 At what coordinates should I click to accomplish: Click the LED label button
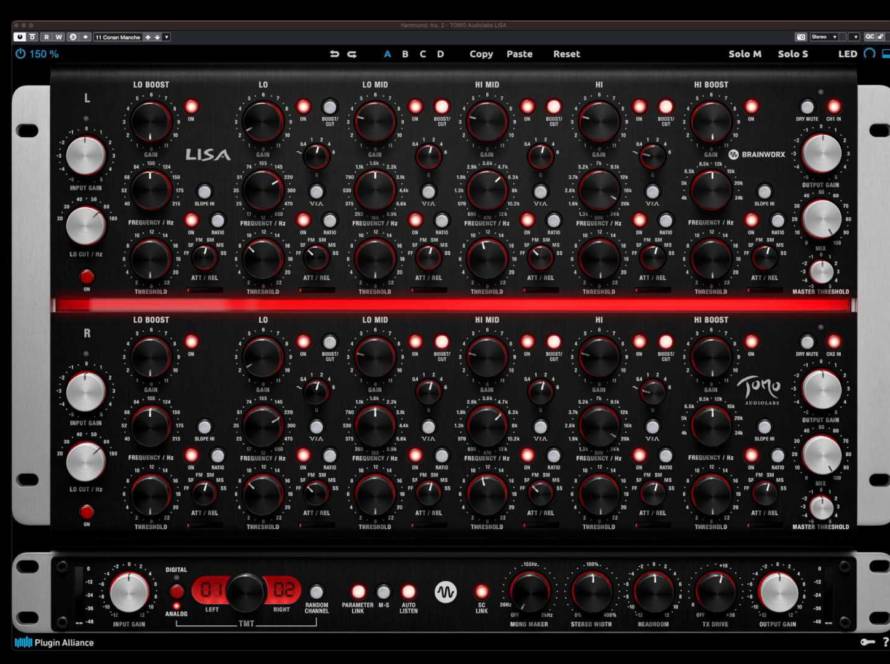pyautogui.click(x=847, y=54)
